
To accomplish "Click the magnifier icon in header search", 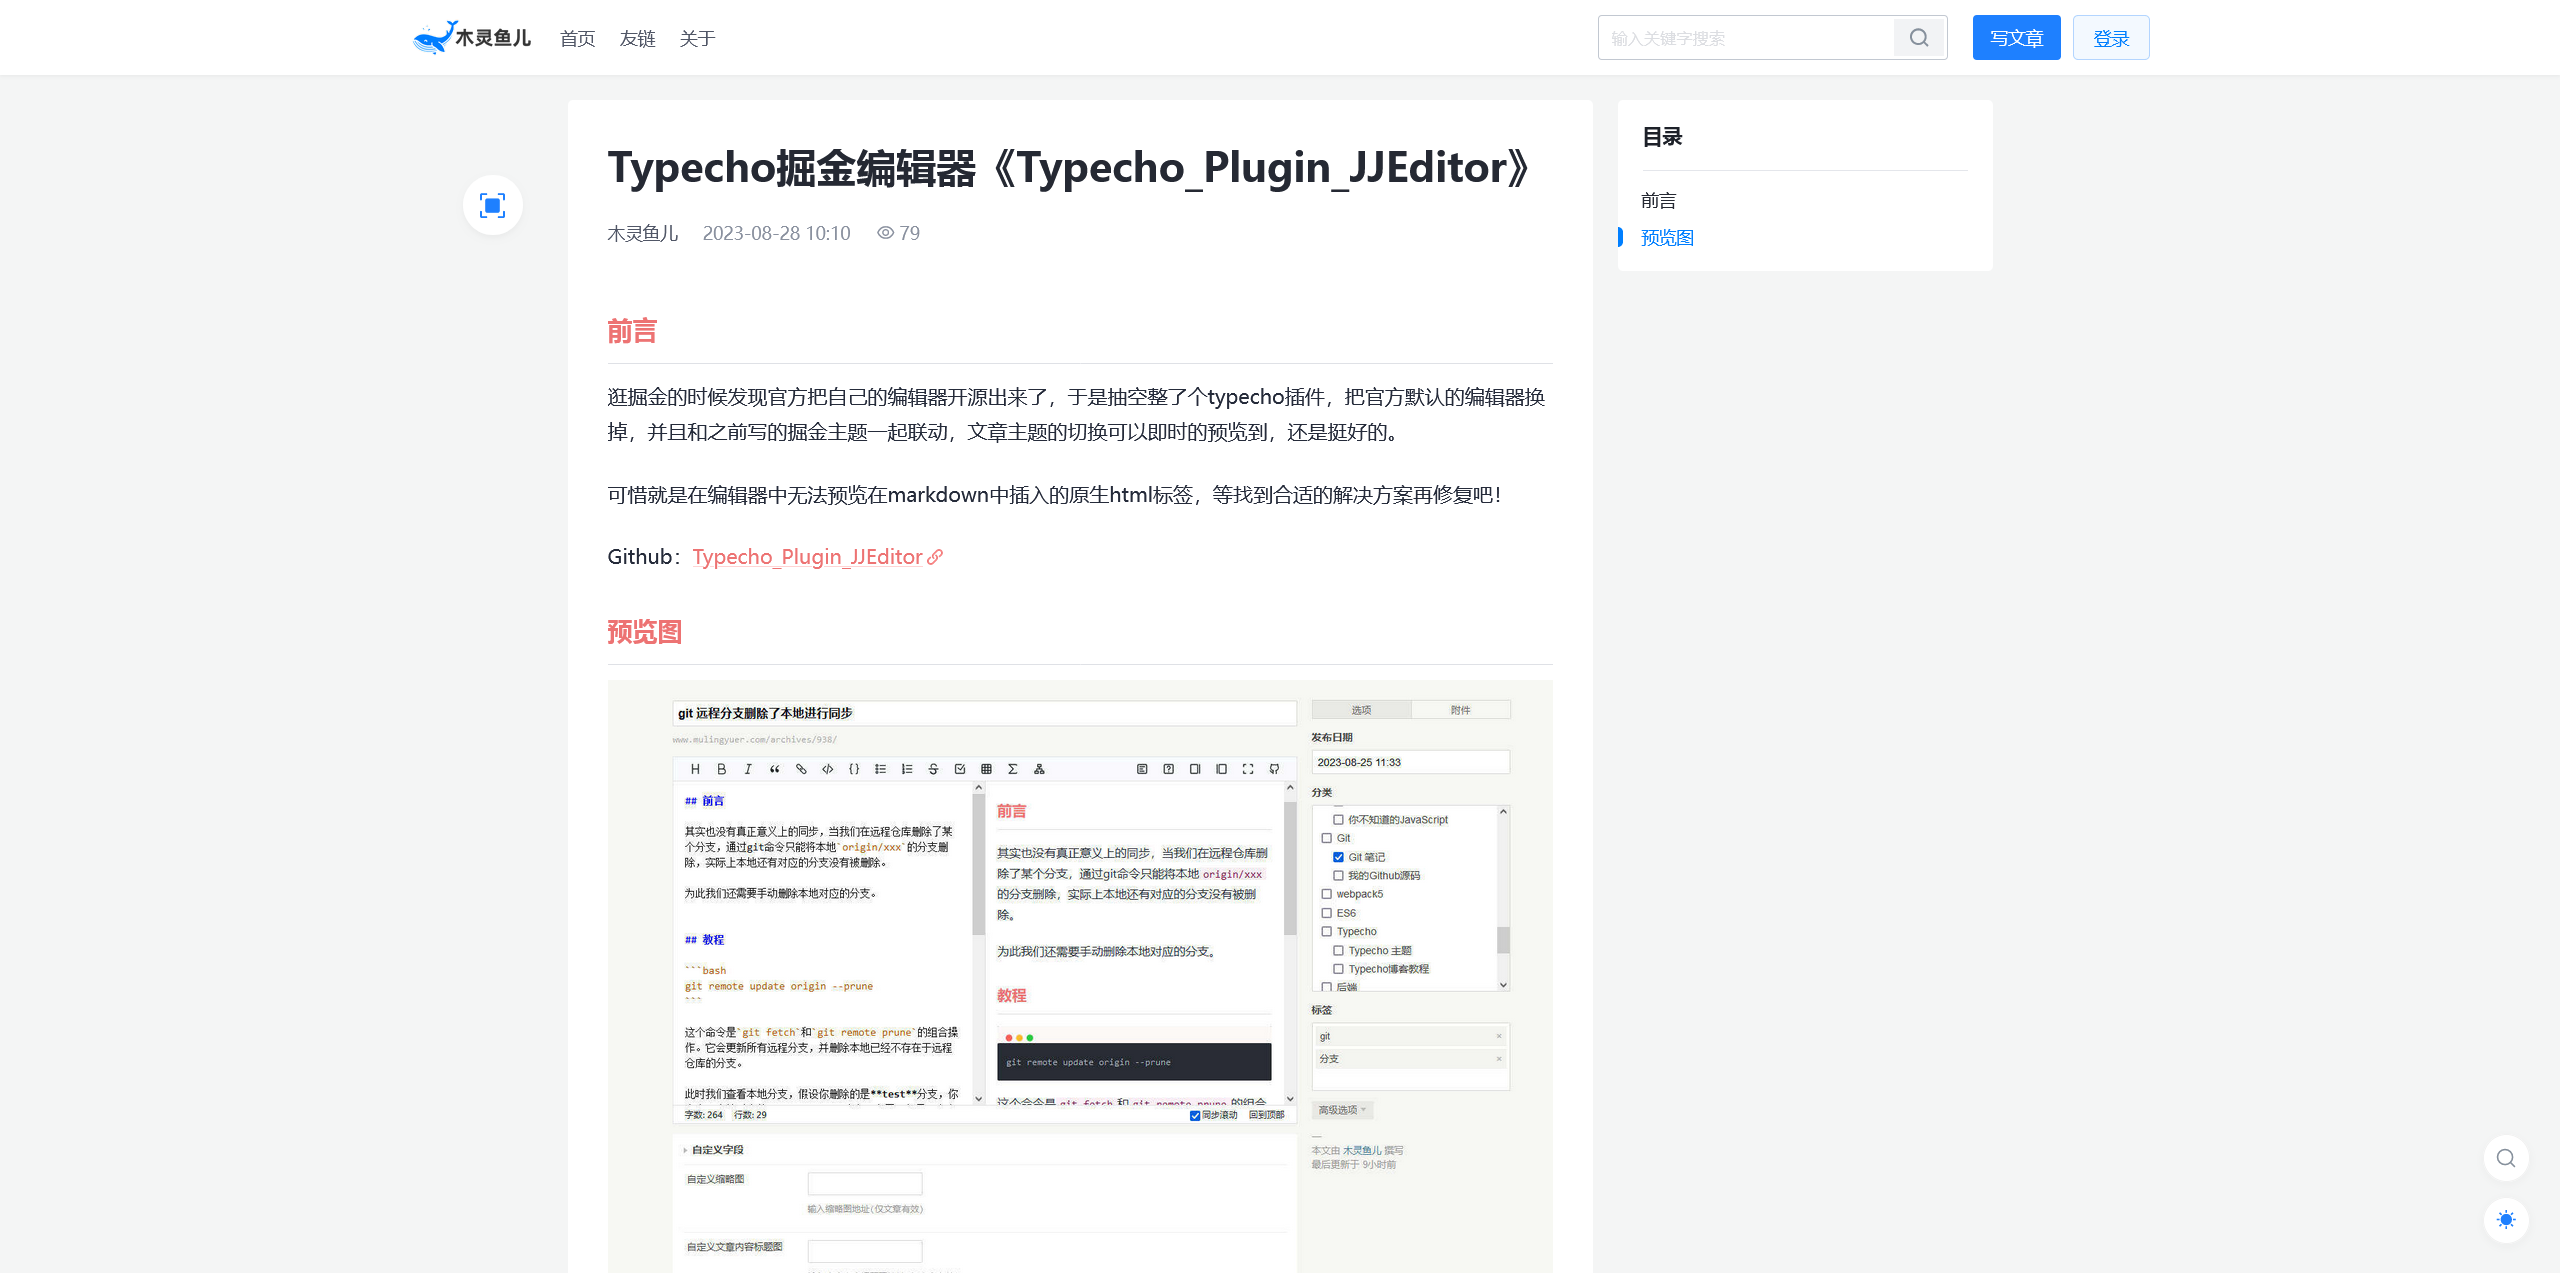I will [x=1918, y=38].
